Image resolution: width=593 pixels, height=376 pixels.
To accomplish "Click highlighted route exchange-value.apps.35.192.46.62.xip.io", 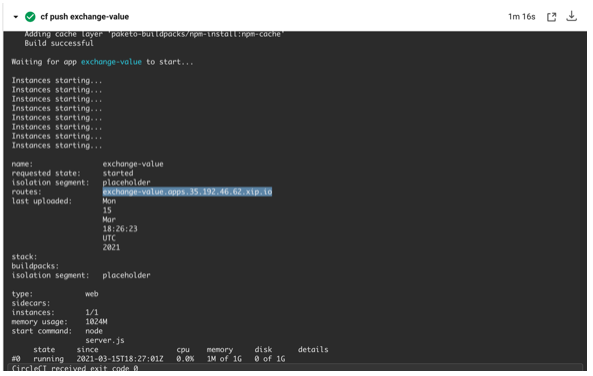I will pos(187,192).
